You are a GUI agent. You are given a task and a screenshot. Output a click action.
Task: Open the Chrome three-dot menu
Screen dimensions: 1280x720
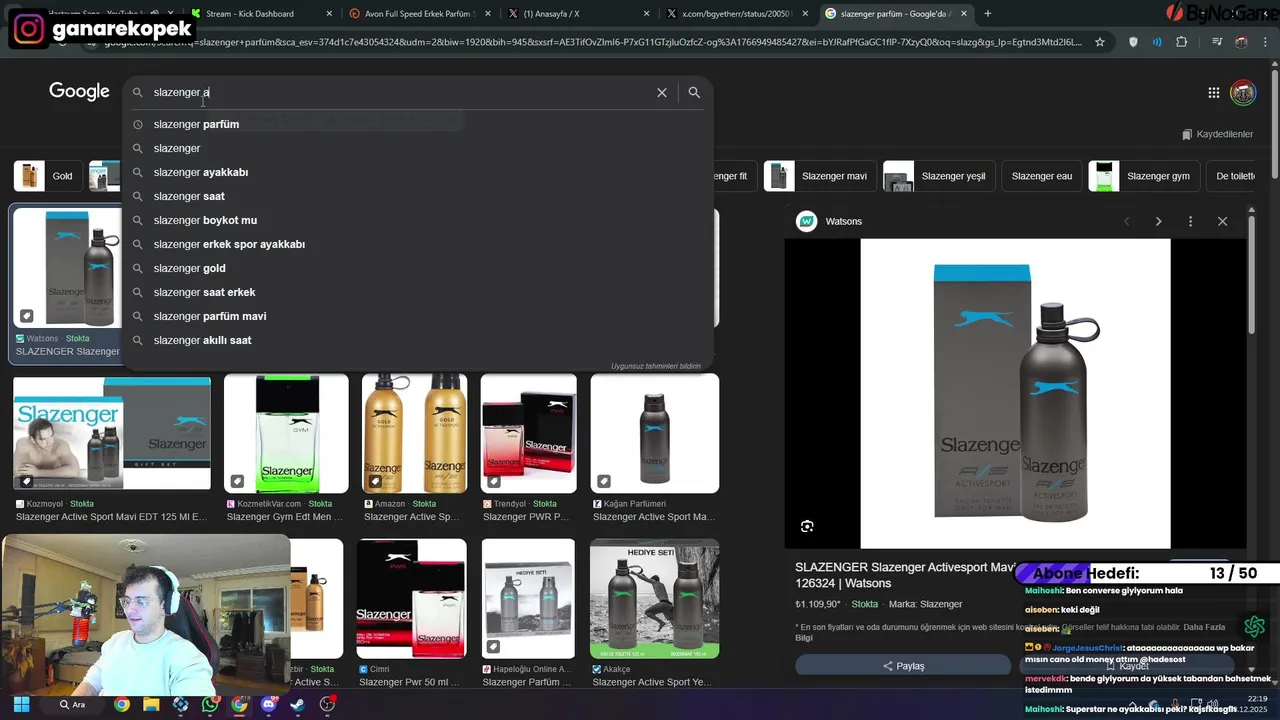1266,42
